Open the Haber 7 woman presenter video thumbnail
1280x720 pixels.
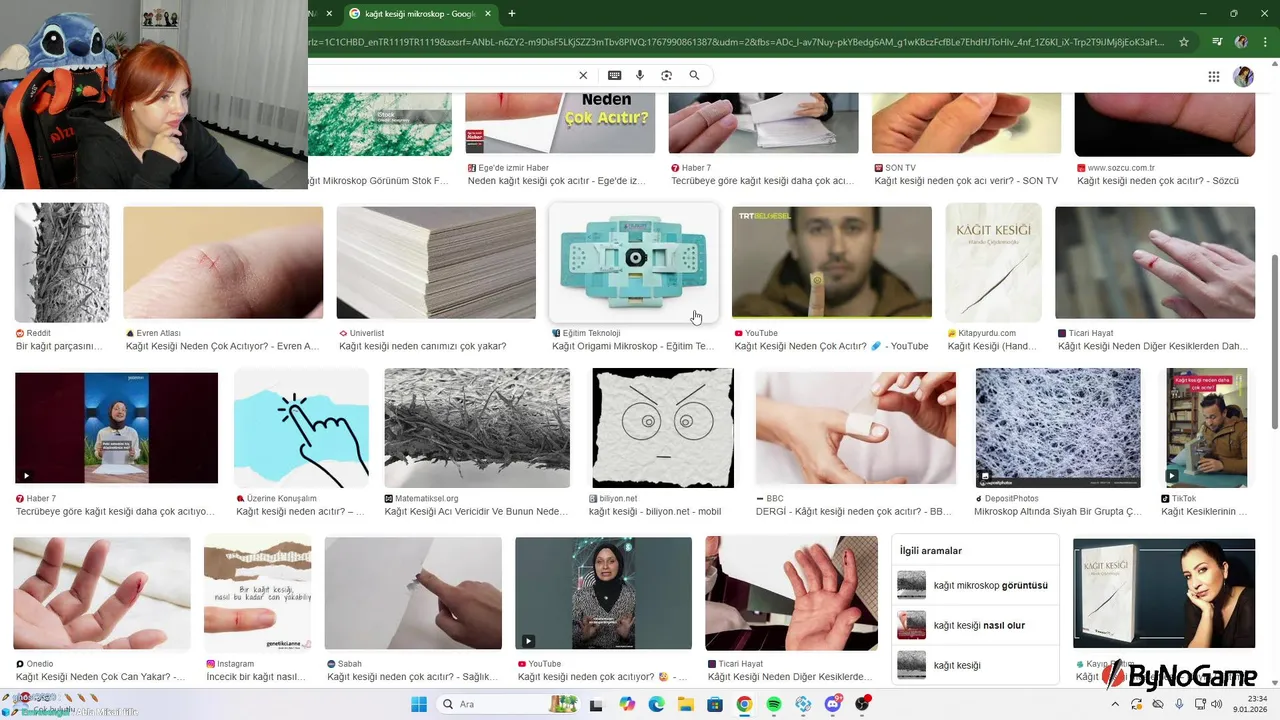point(116,428)
